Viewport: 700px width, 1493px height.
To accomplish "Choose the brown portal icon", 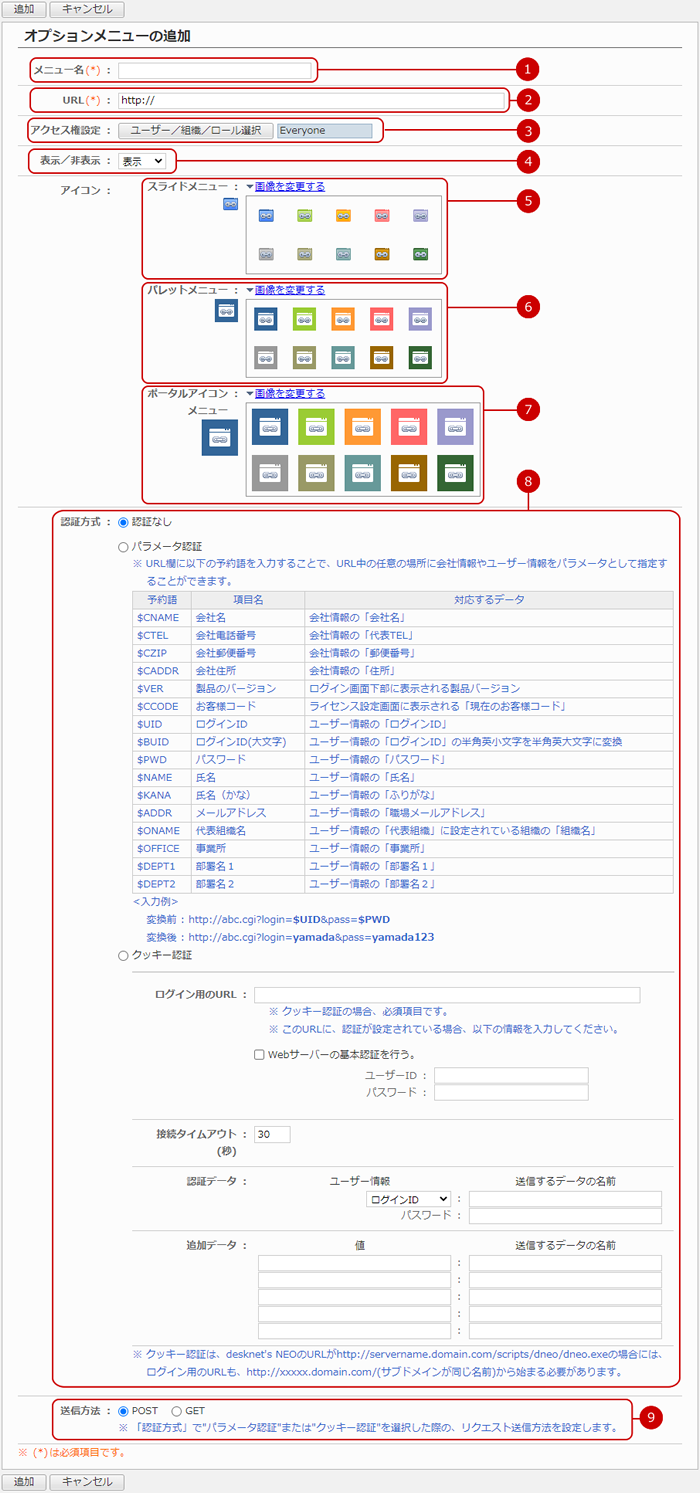I will pos(409,473).
